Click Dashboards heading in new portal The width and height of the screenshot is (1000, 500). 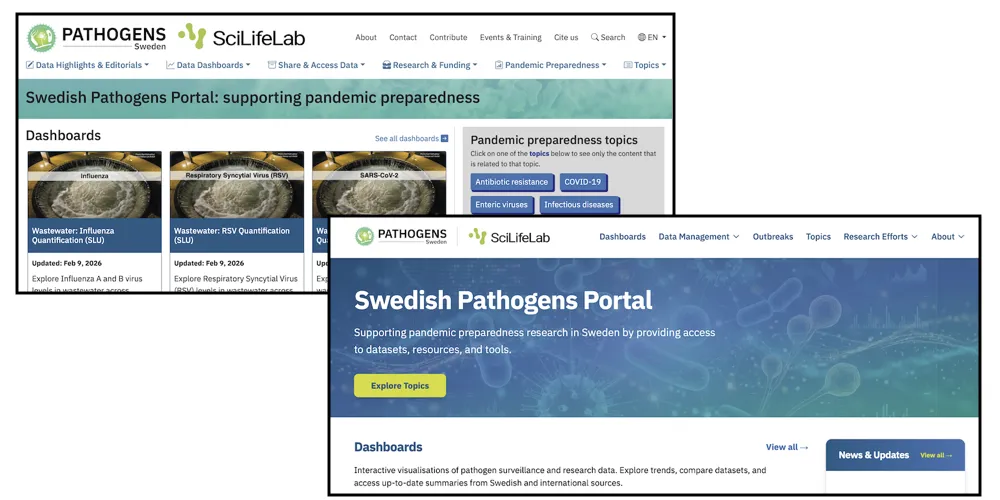[x=388, y=447]
